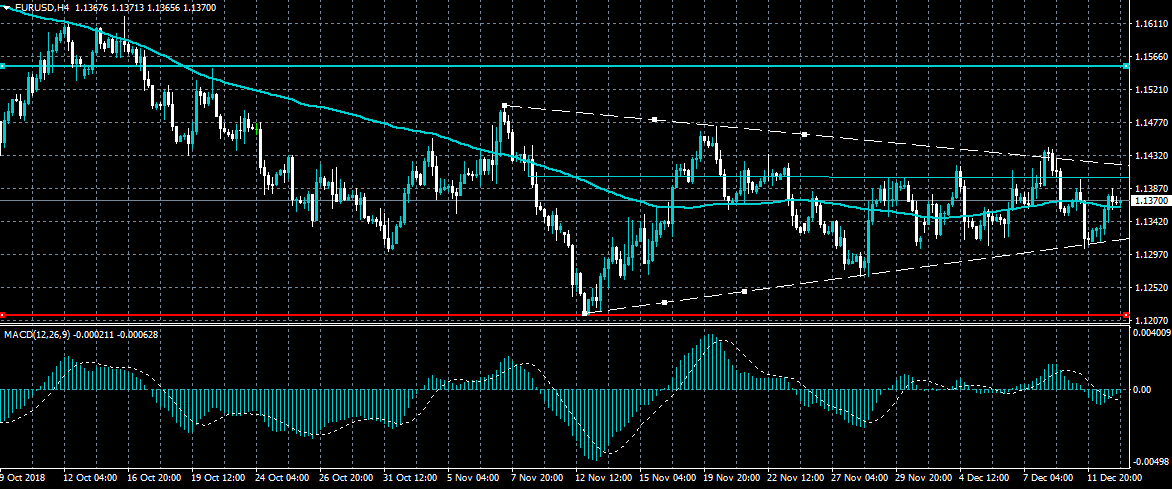Click the 19 Oct 12:00 time label
Screen dimensions: 1172x489
point(218,477)
